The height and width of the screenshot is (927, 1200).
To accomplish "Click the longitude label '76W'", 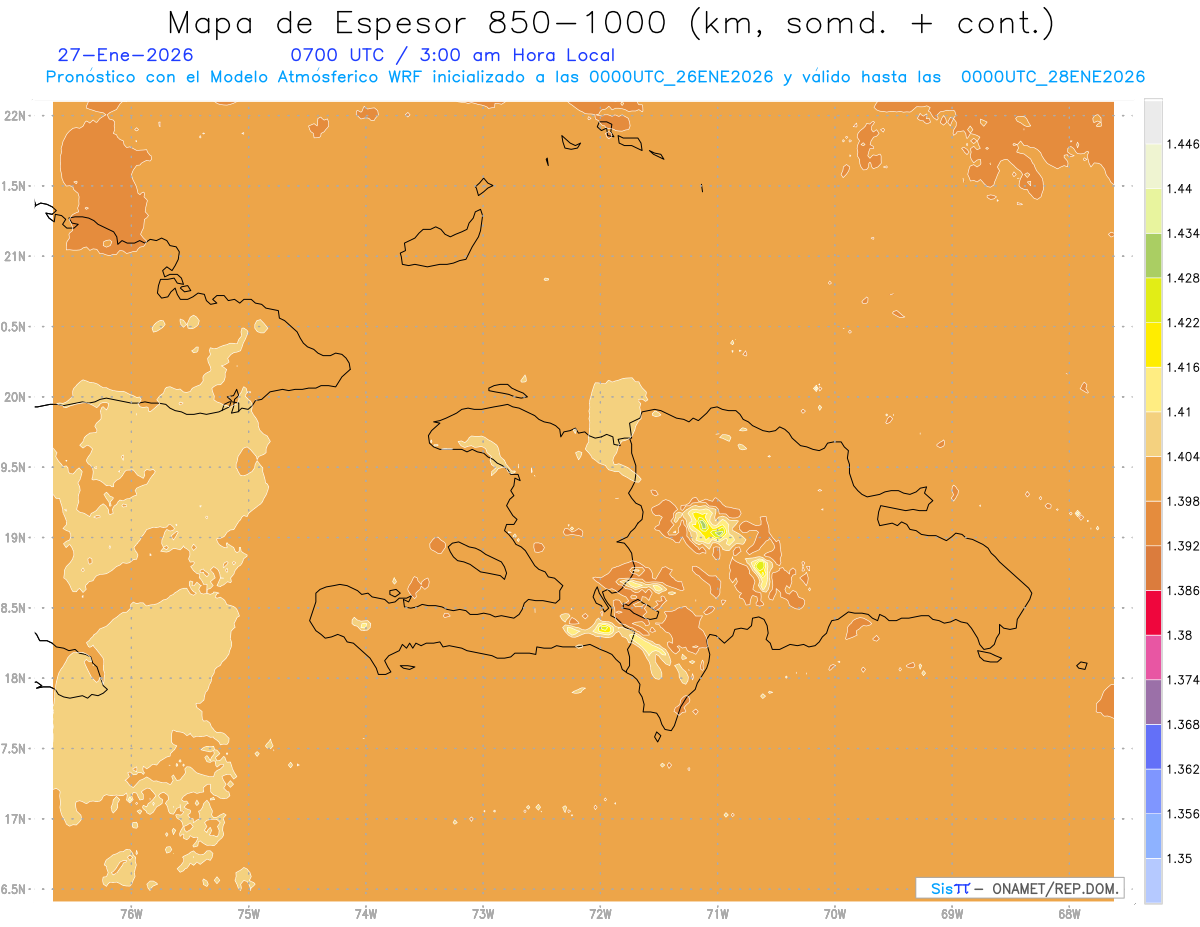I will pos(131,913).
